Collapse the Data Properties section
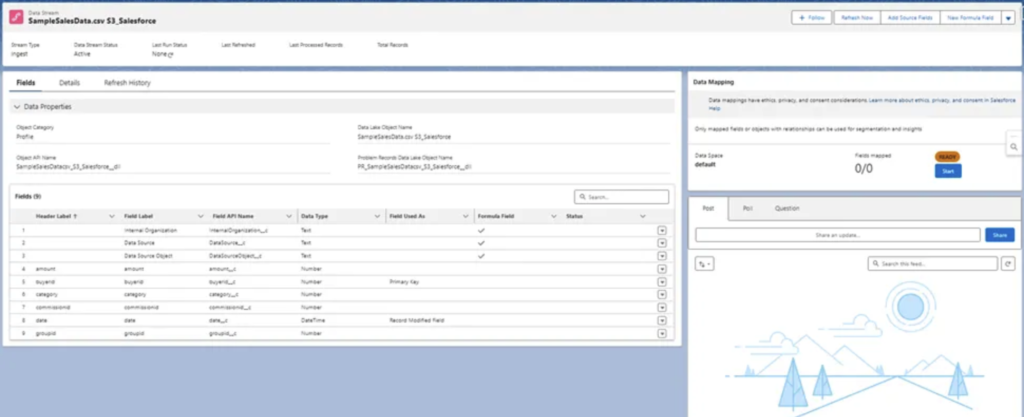The image size is (1024, 417). pyautogui.click(x=17, y=106)
